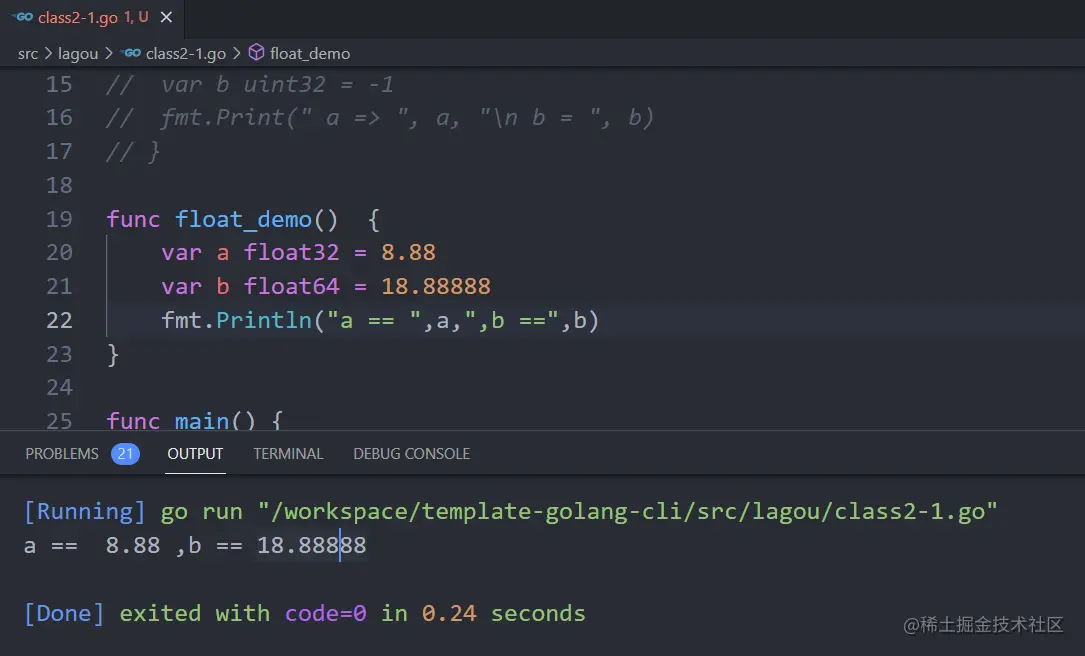The image size is (1085, 656).
Task: Click line number 15 in the gutter
Action: [x=59, y=84]
